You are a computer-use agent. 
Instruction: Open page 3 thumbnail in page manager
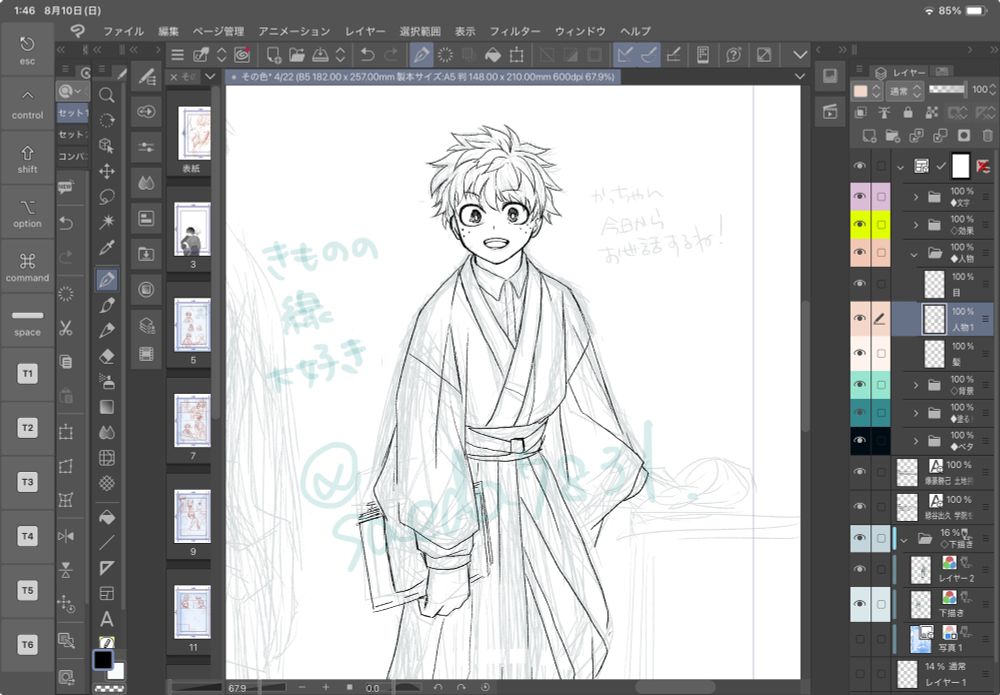[192, 228]
